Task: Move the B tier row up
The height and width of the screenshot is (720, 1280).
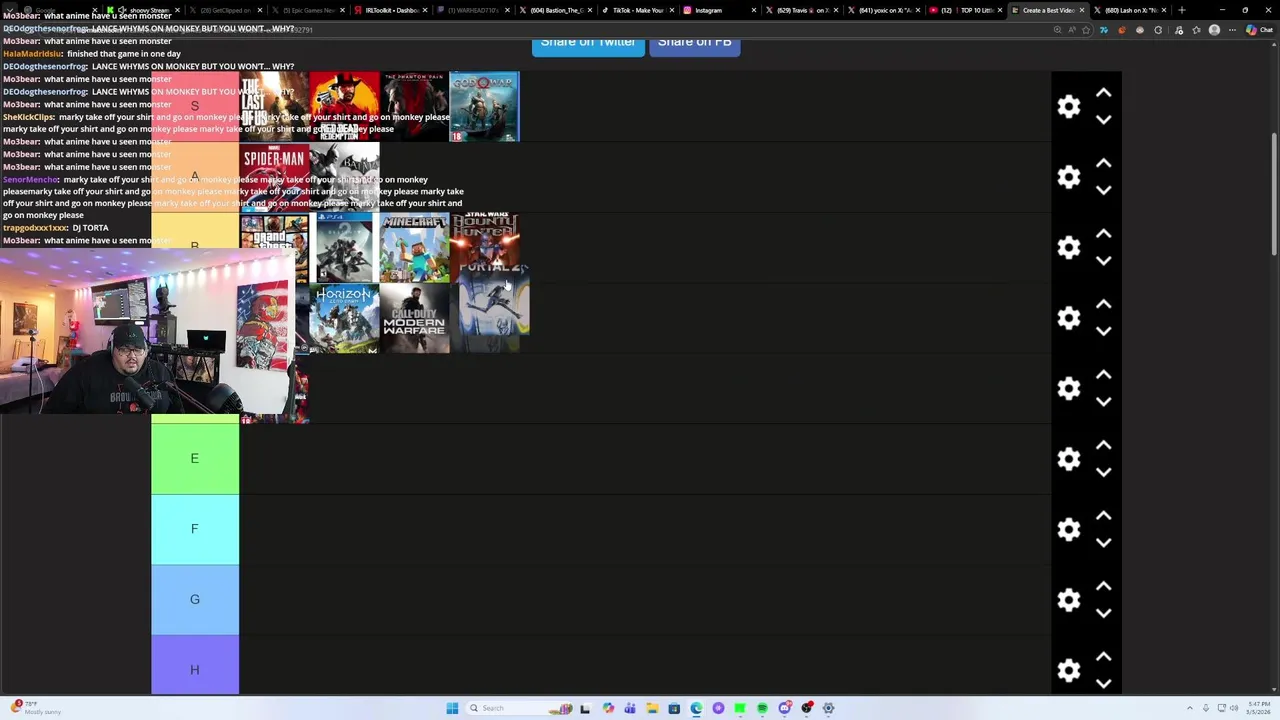Action: pyautogui.click(x=1103, y=234)
